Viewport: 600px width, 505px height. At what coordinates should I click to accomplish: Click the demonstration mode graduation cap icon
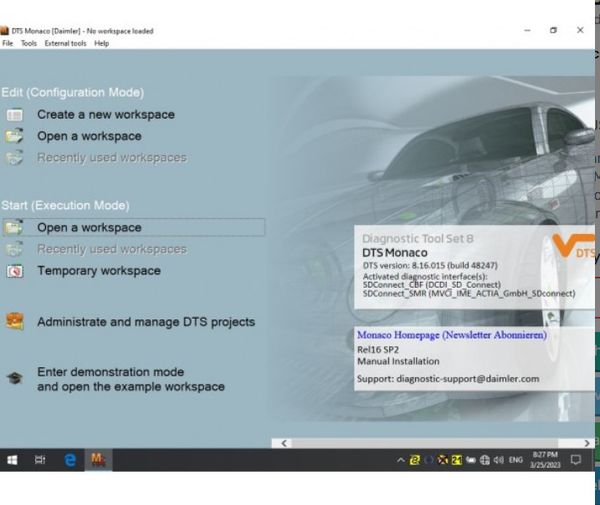[15, 378]
